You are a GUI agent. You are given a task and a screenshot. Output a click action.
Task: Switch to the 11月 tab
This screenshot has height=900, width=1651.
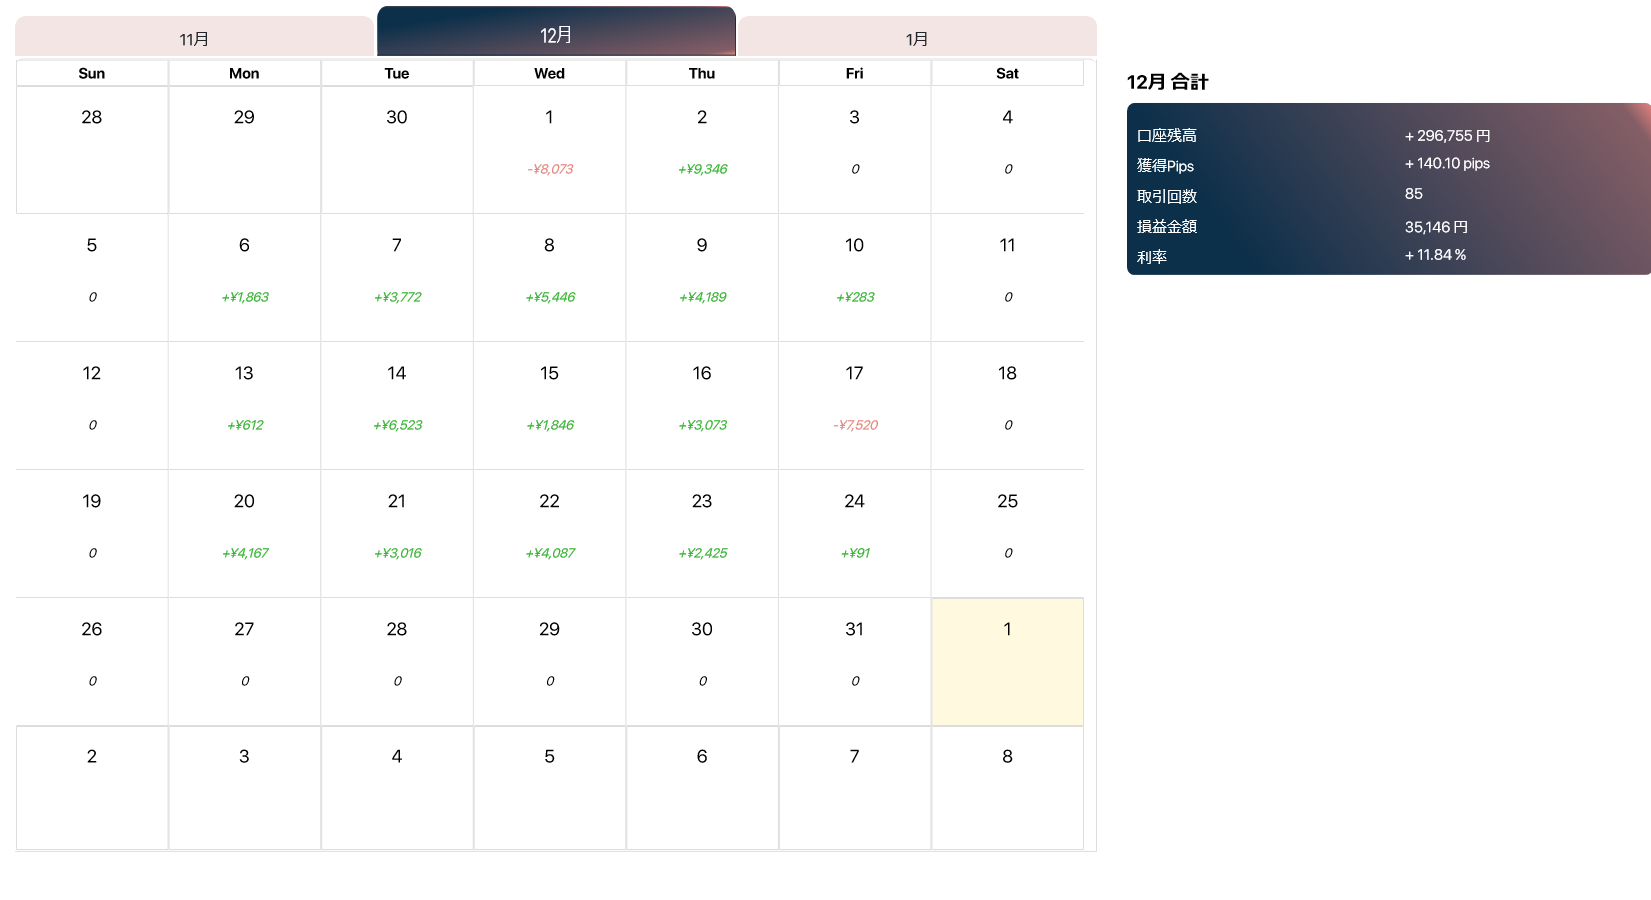[194, 37]
